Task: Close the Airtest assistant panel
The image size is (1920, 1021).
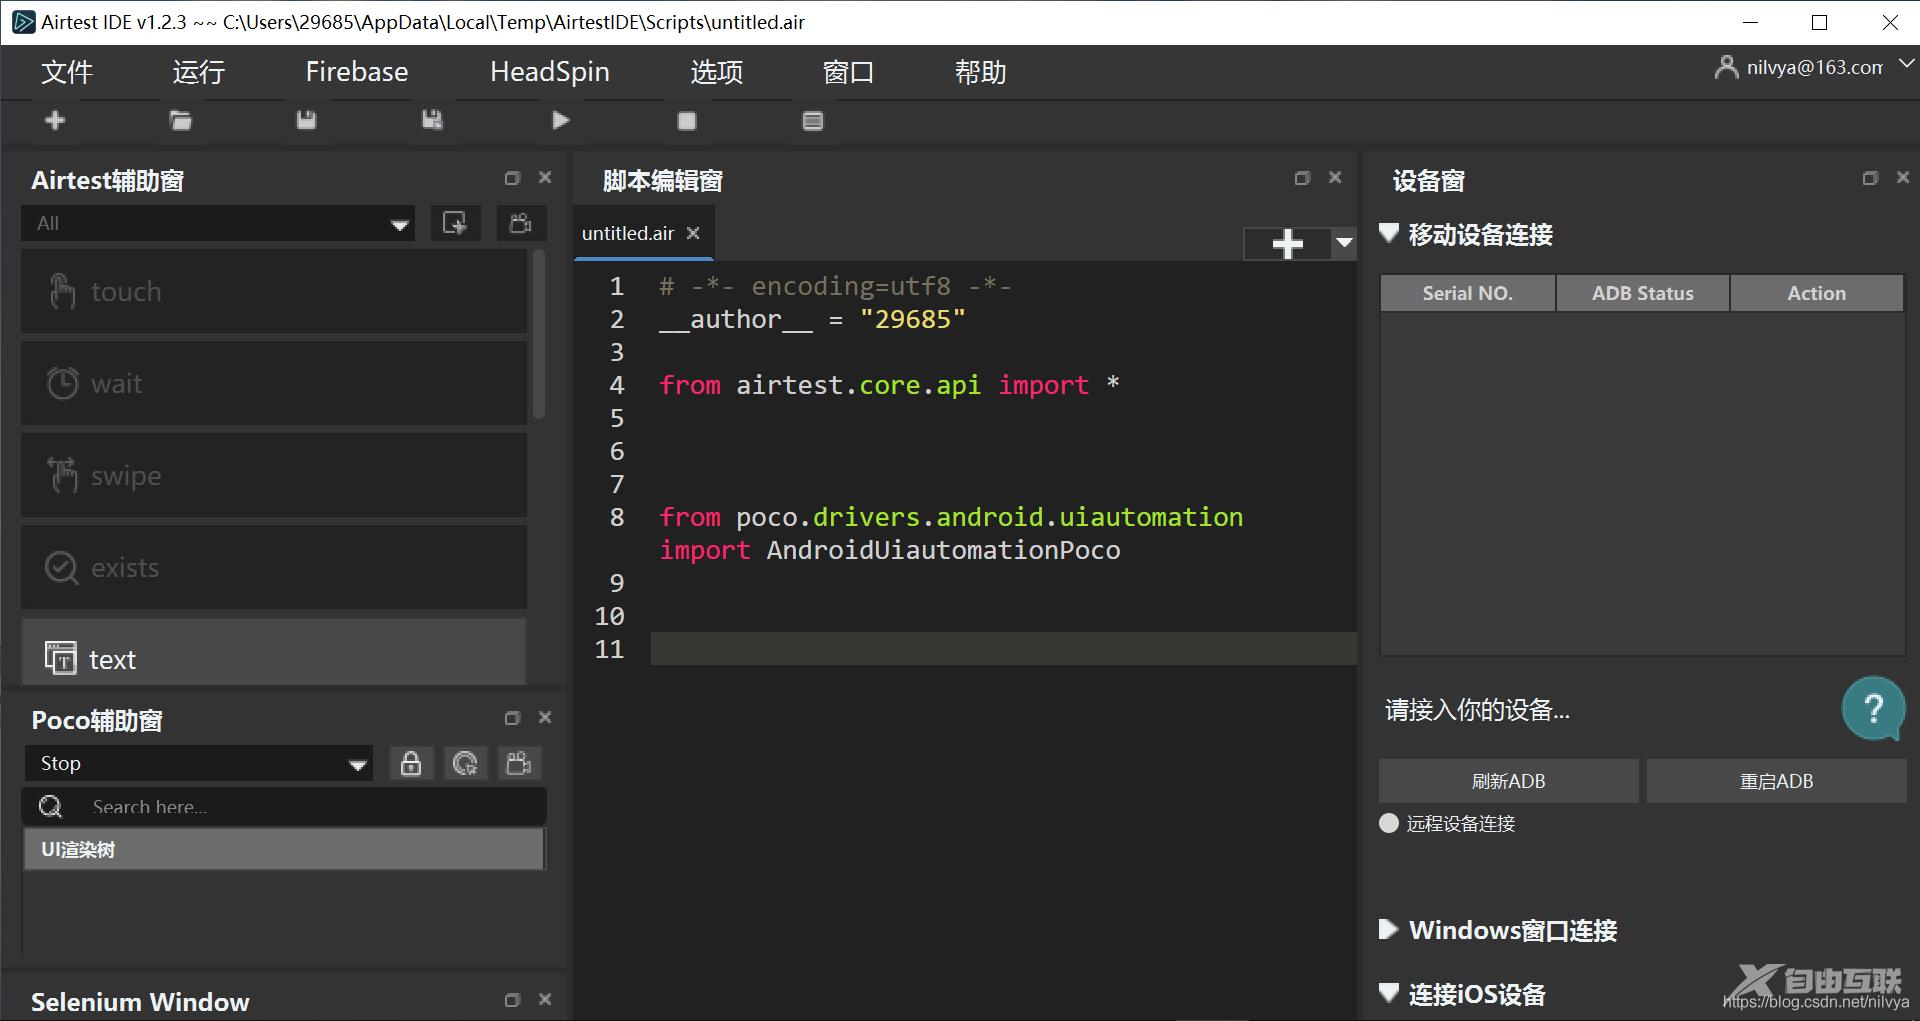Action: (x=545, y=177)
